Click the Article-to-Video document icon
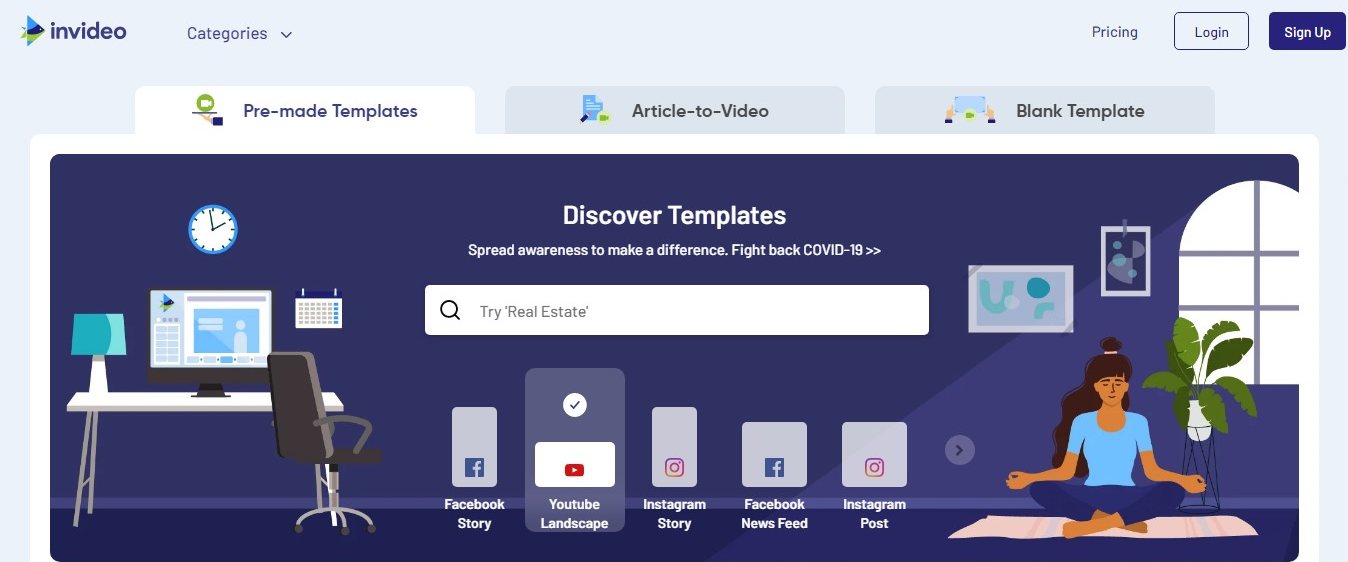This screenshot has height=562, width=1348. 595,110
